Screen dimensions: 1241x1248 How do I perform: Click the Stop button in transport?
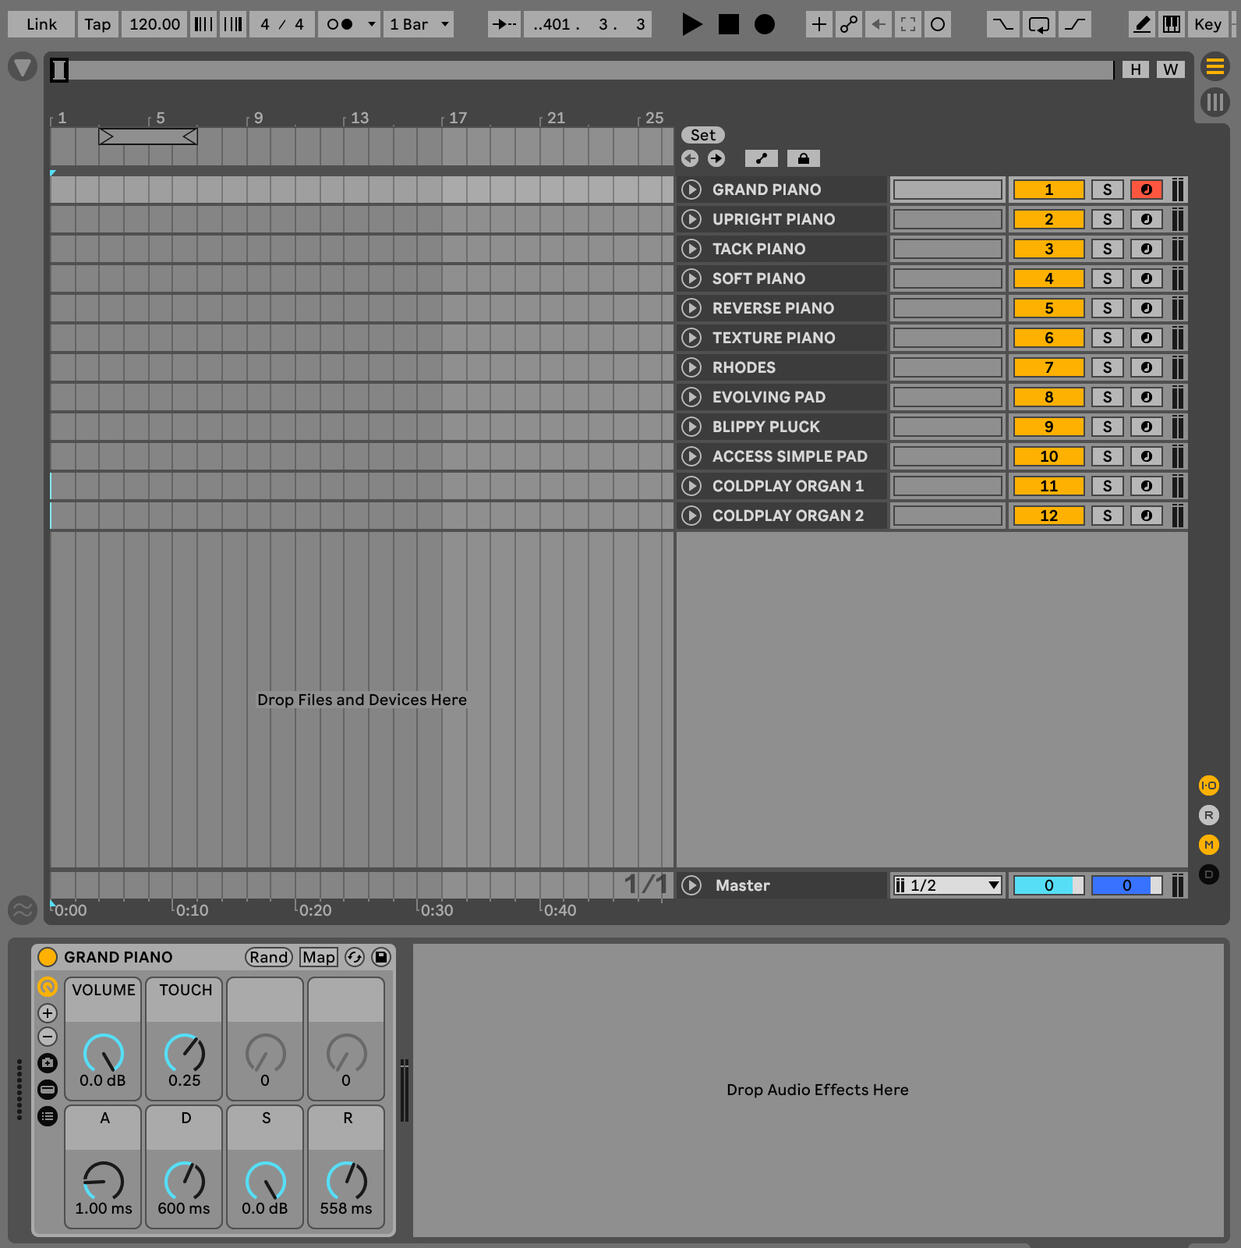click(x=729, y=24)
